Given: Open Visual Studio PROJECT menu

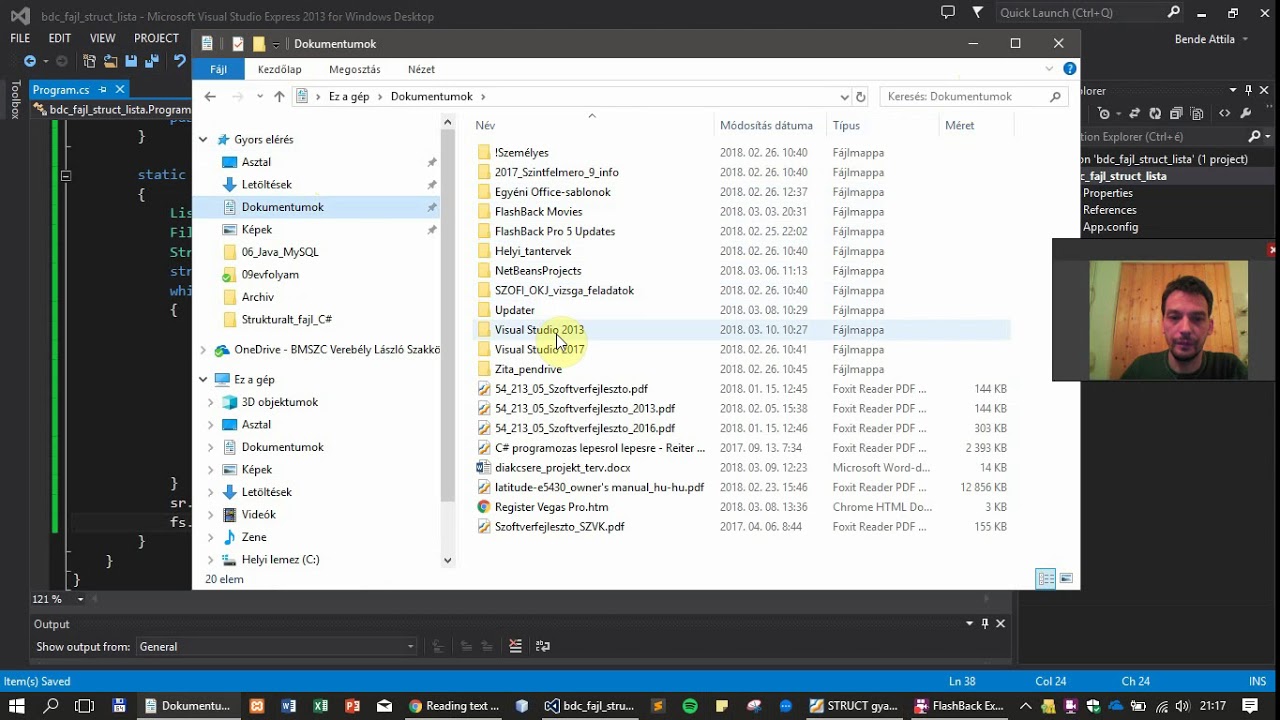Looking at the screenshot, I should point(156,38).
